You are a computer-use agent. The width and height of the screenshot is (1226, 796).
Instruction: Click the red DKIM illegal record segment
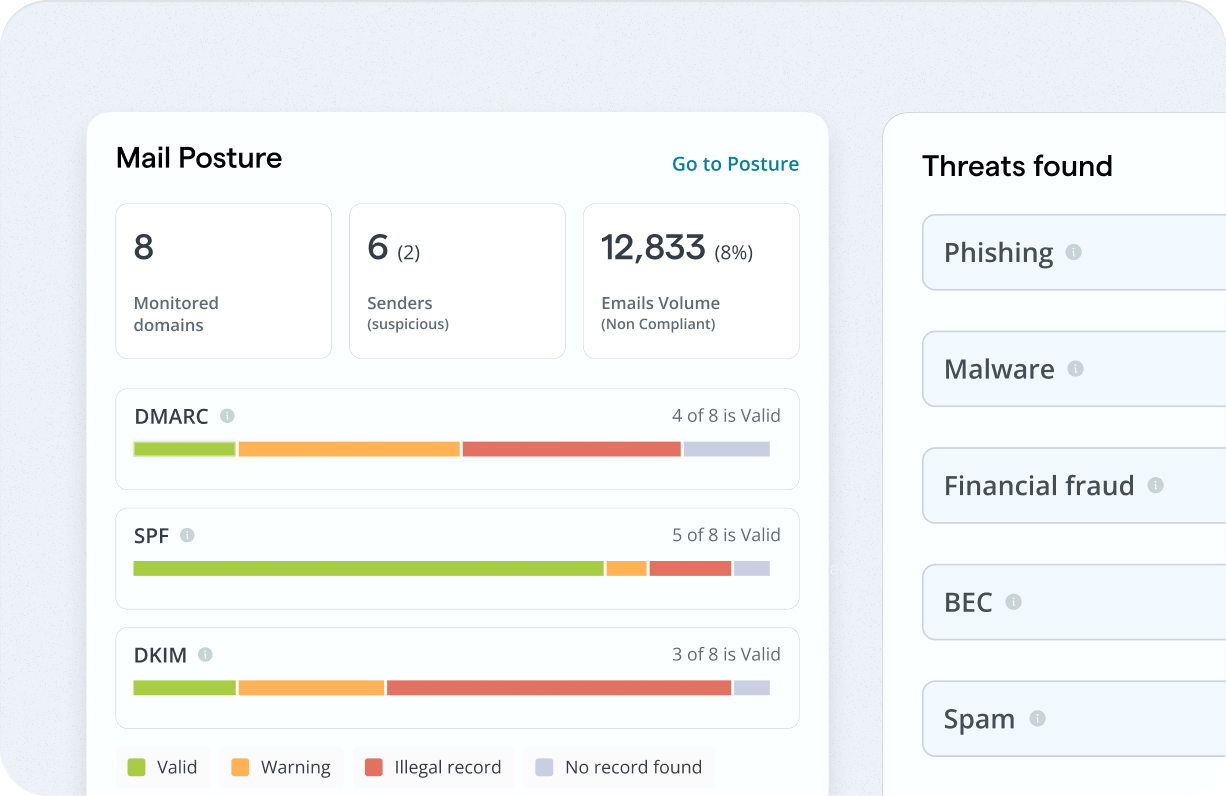pyautogui.click(x=559, y=688)
